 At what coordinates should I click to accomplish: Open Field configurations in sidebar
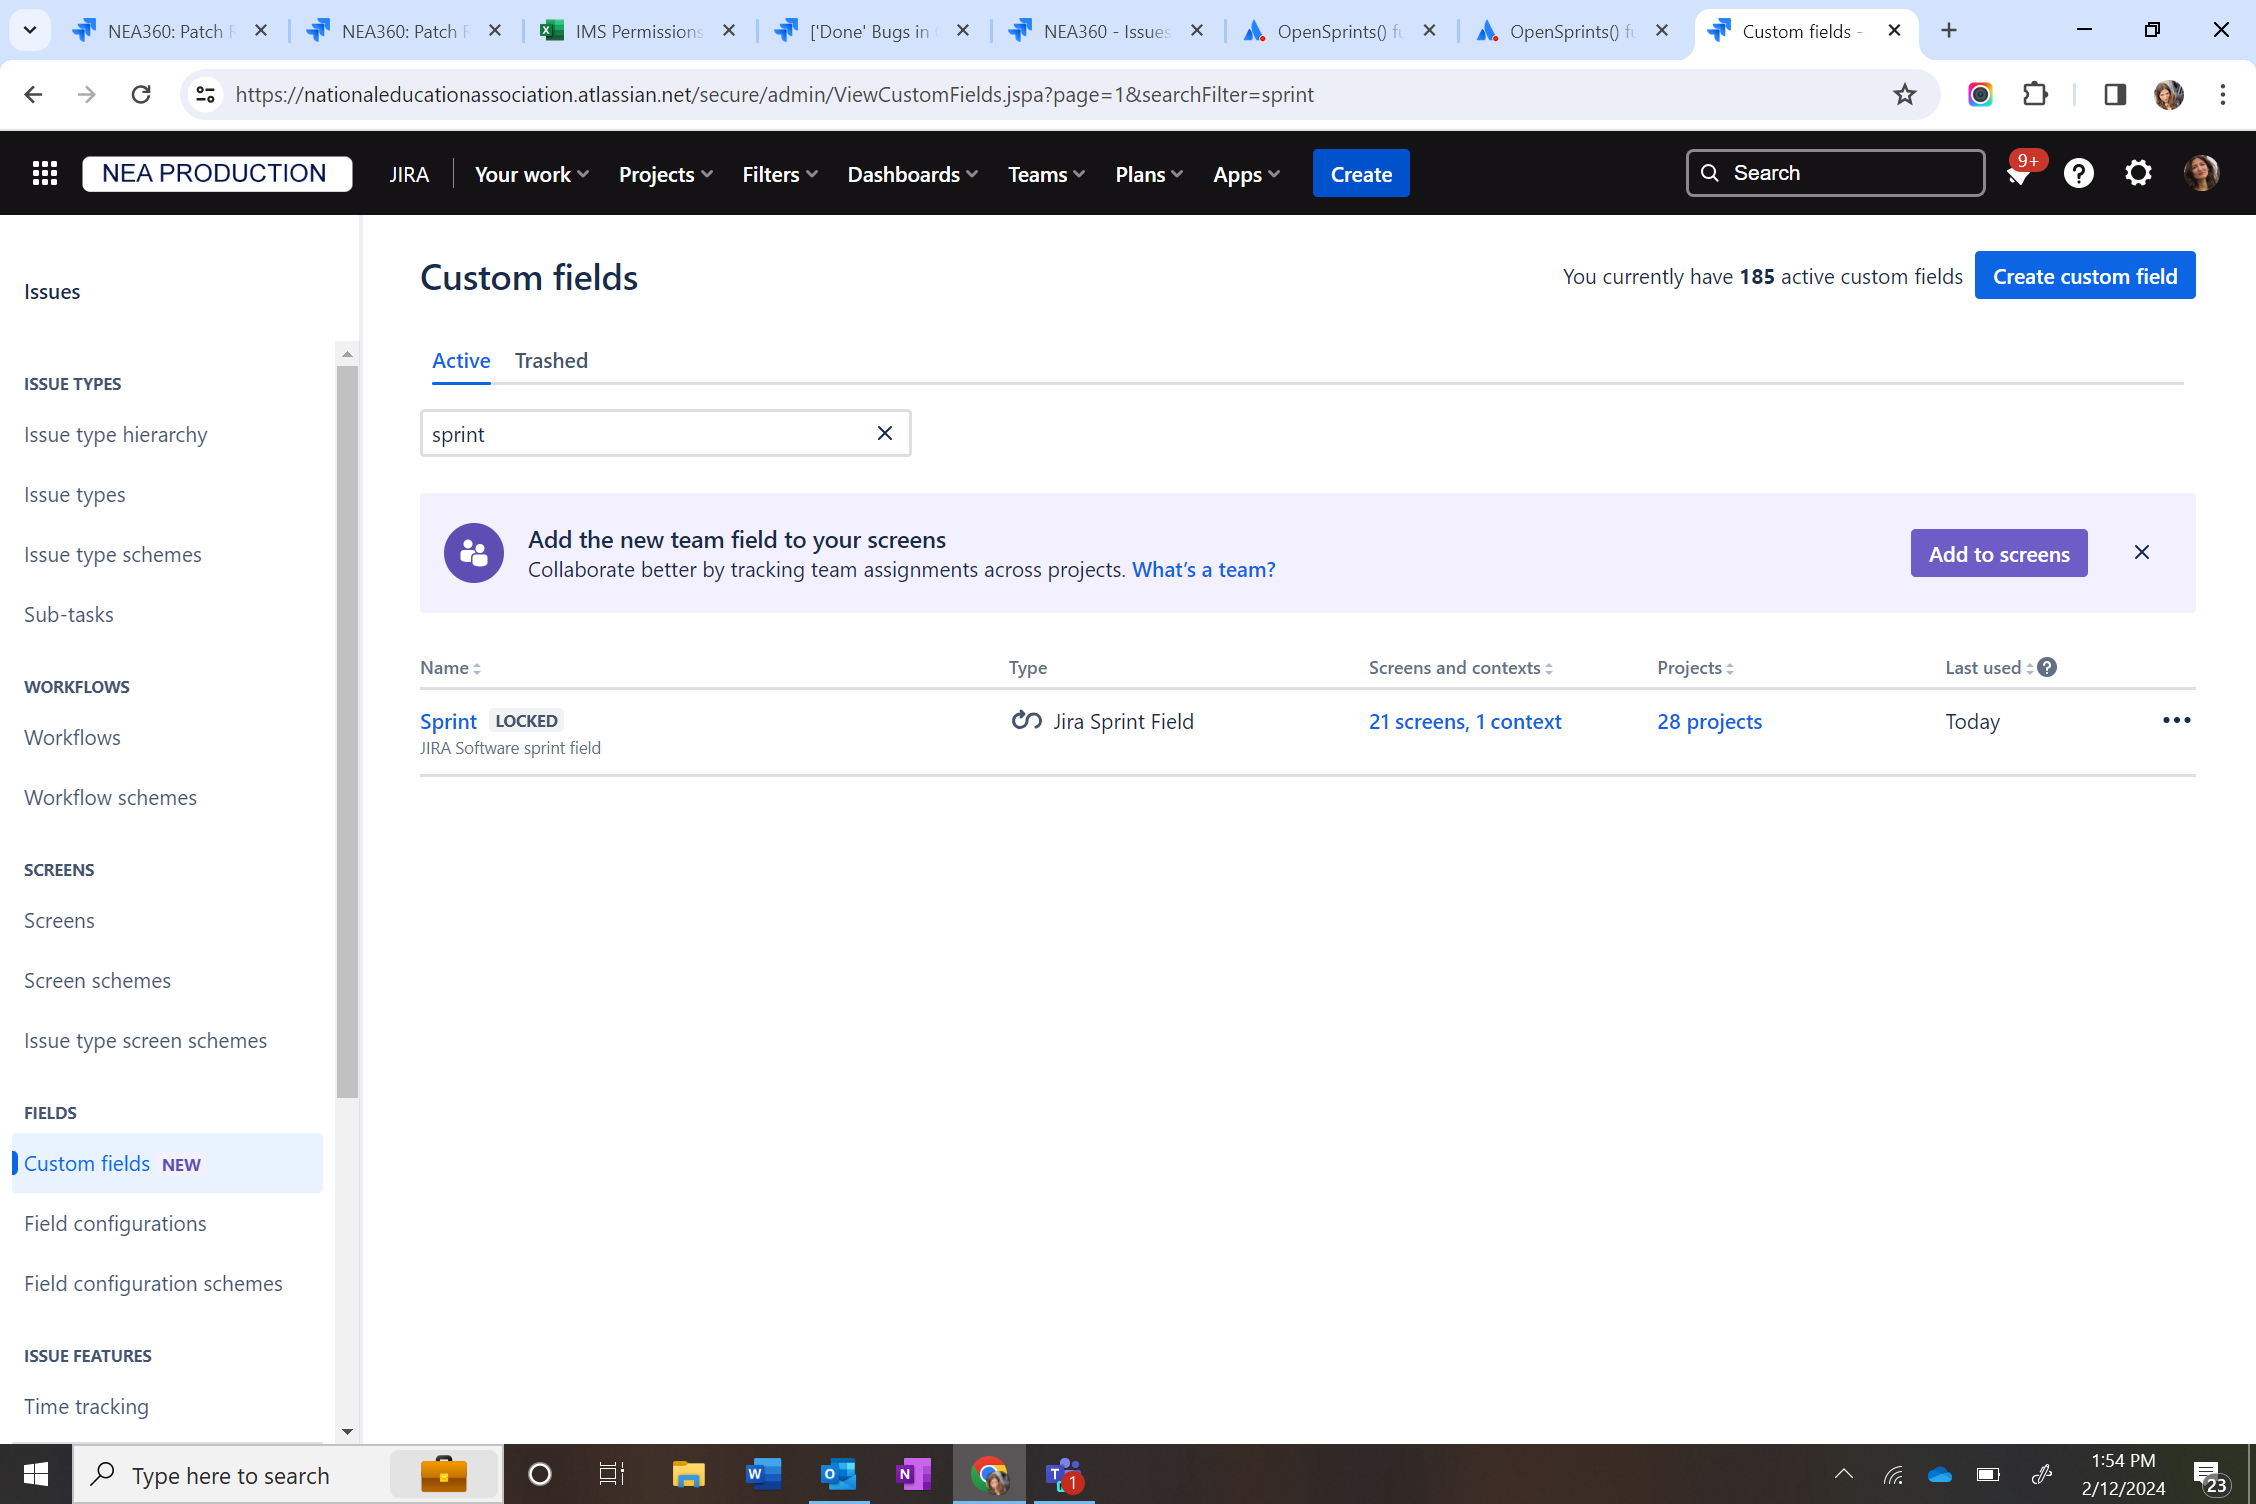point(115,1223)
